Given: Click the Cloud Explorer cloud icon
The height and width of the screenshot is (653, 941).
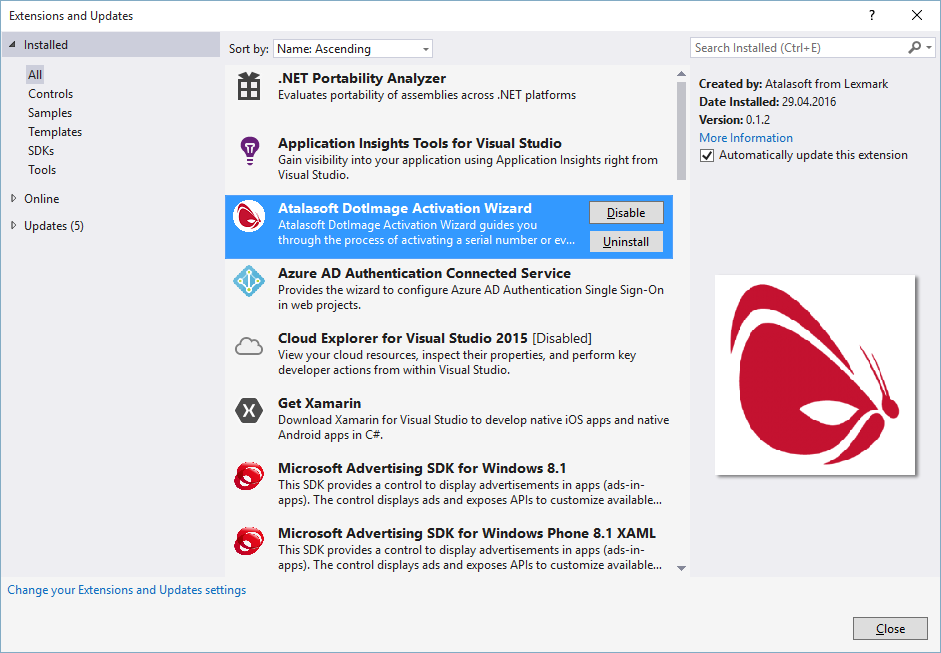Looking at the screenshot, I should click(x=248, y=346).
